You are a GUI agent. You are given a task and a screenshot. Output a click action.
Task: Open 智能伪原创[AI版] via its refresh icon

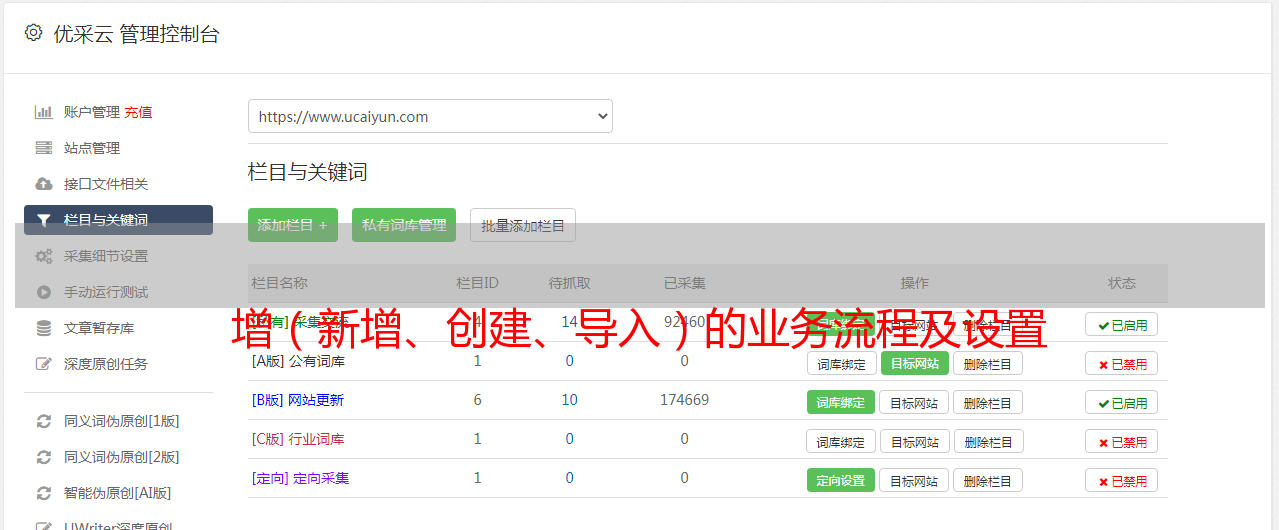tap(43, 493)
